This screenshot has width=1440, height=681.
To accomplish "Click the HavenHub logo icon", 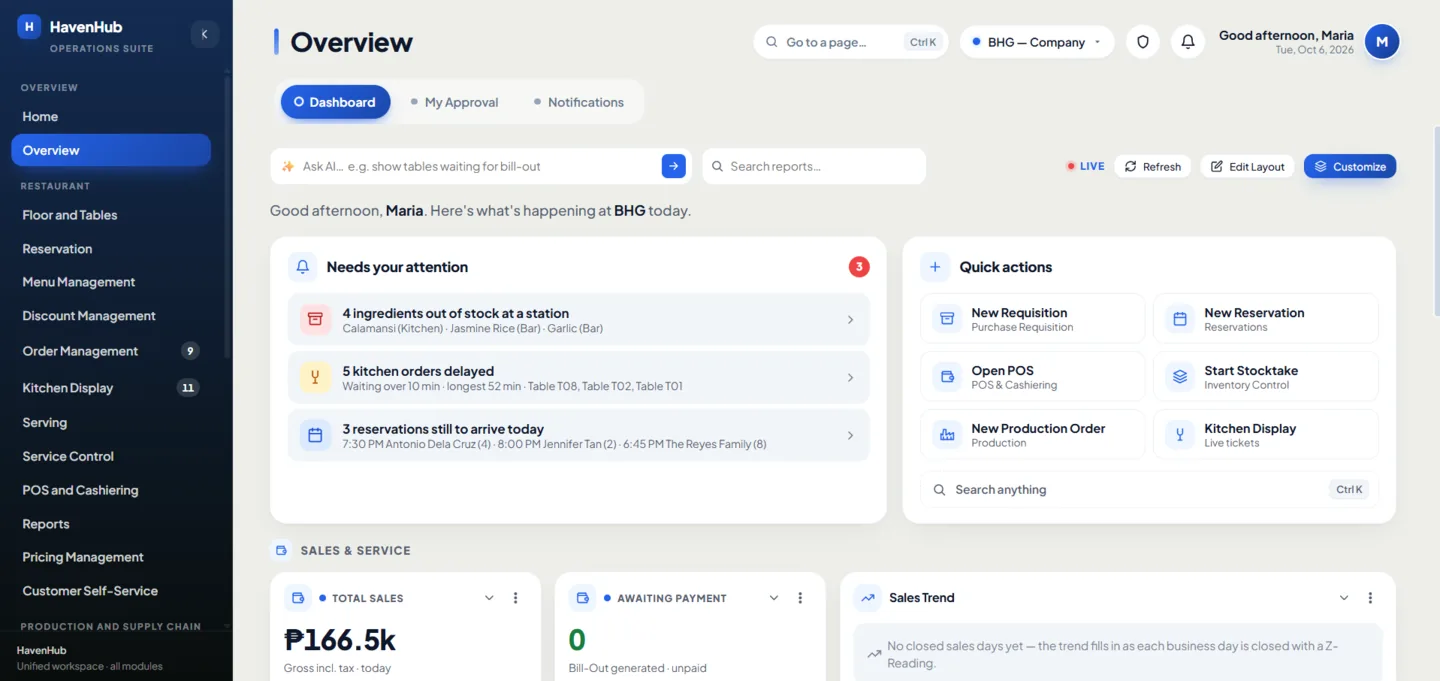I will (x=29, y=27).
